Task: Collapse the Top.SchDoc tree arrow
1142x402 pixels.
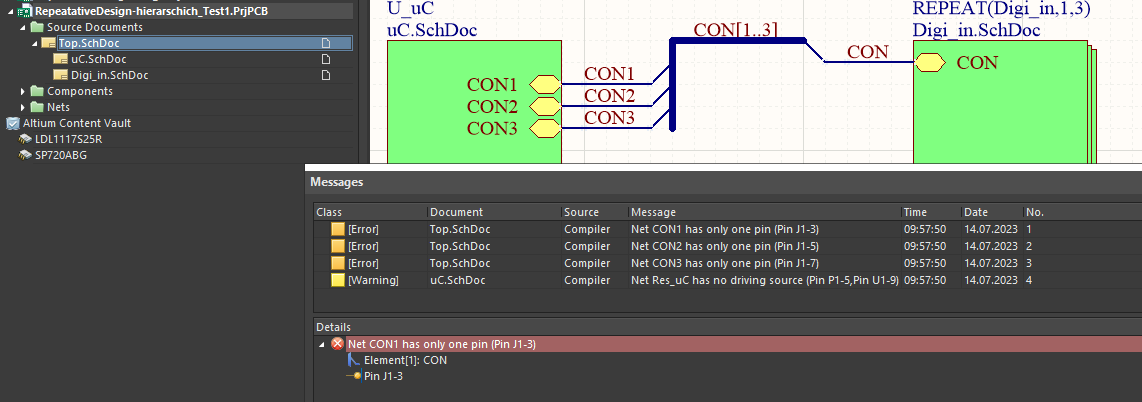Action: pos(34,44)
